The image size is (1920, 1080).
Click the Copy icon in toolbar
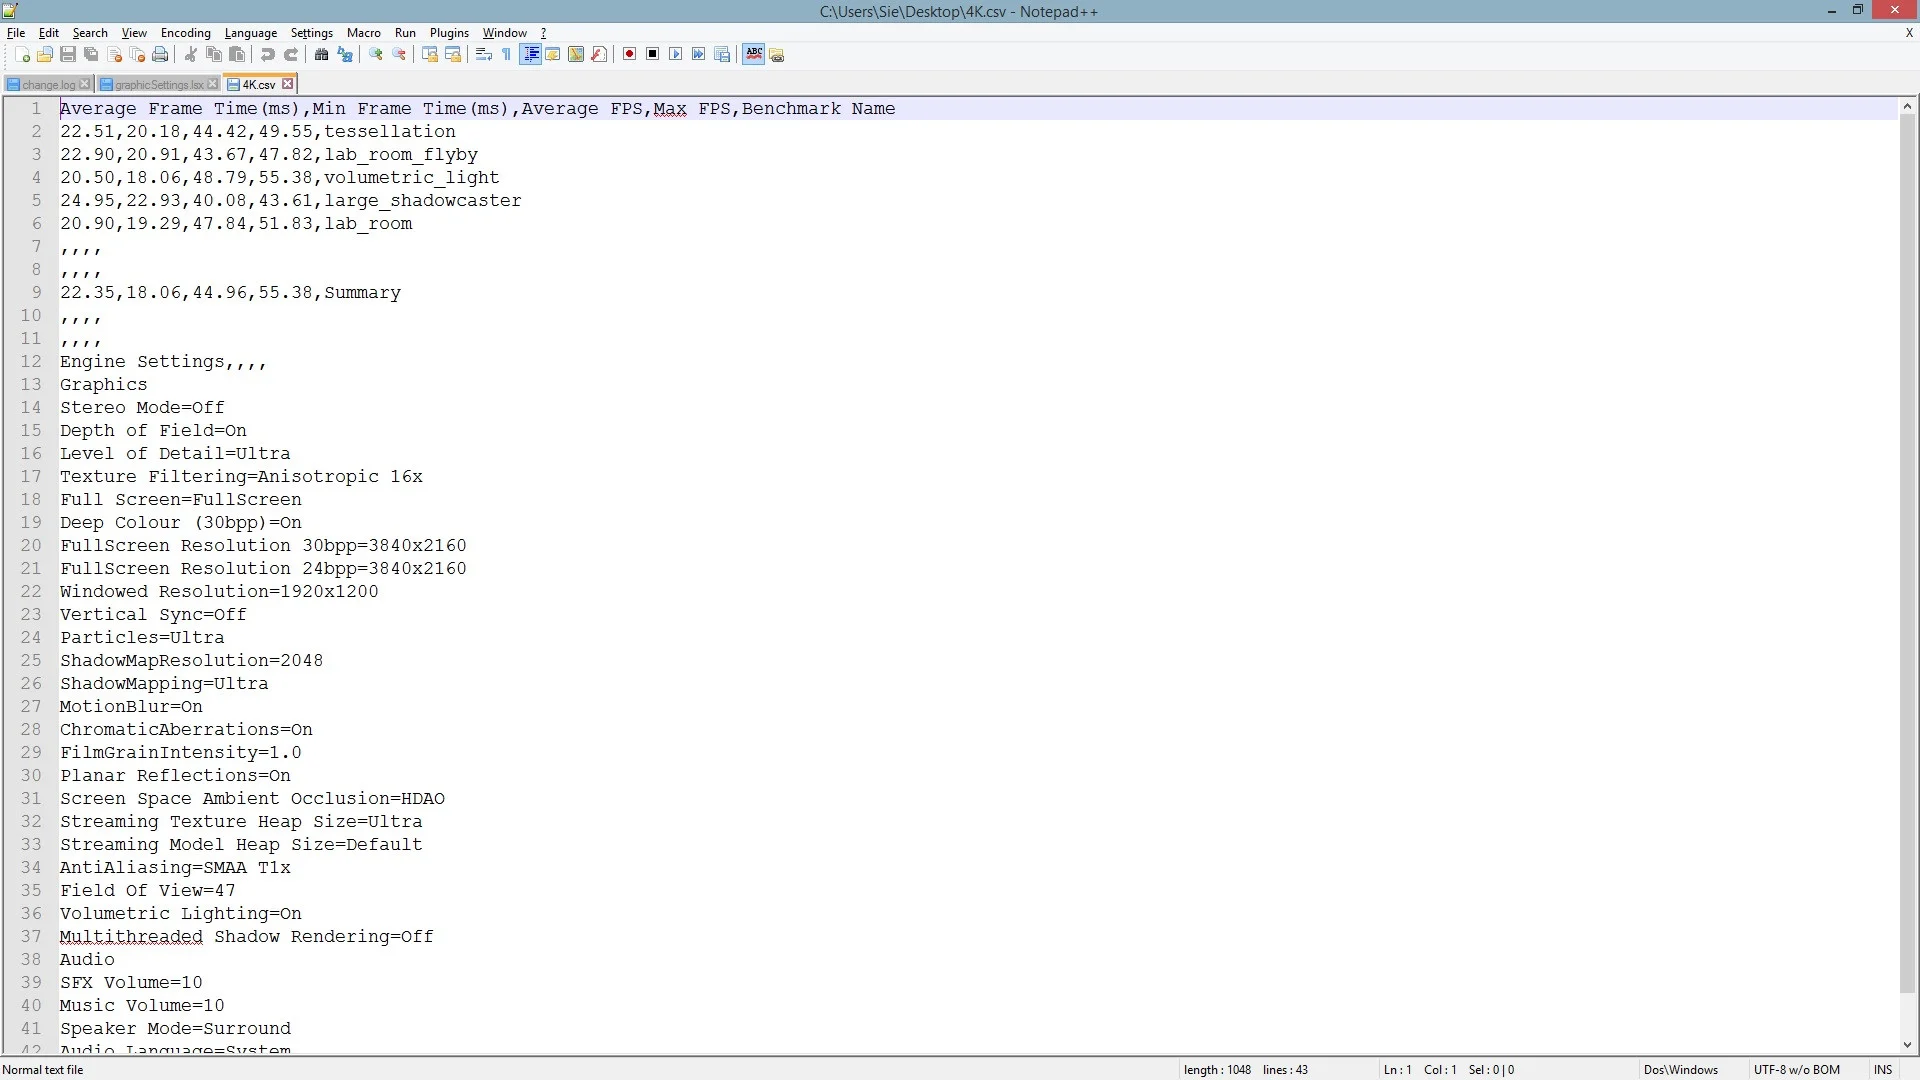point(214,55)
